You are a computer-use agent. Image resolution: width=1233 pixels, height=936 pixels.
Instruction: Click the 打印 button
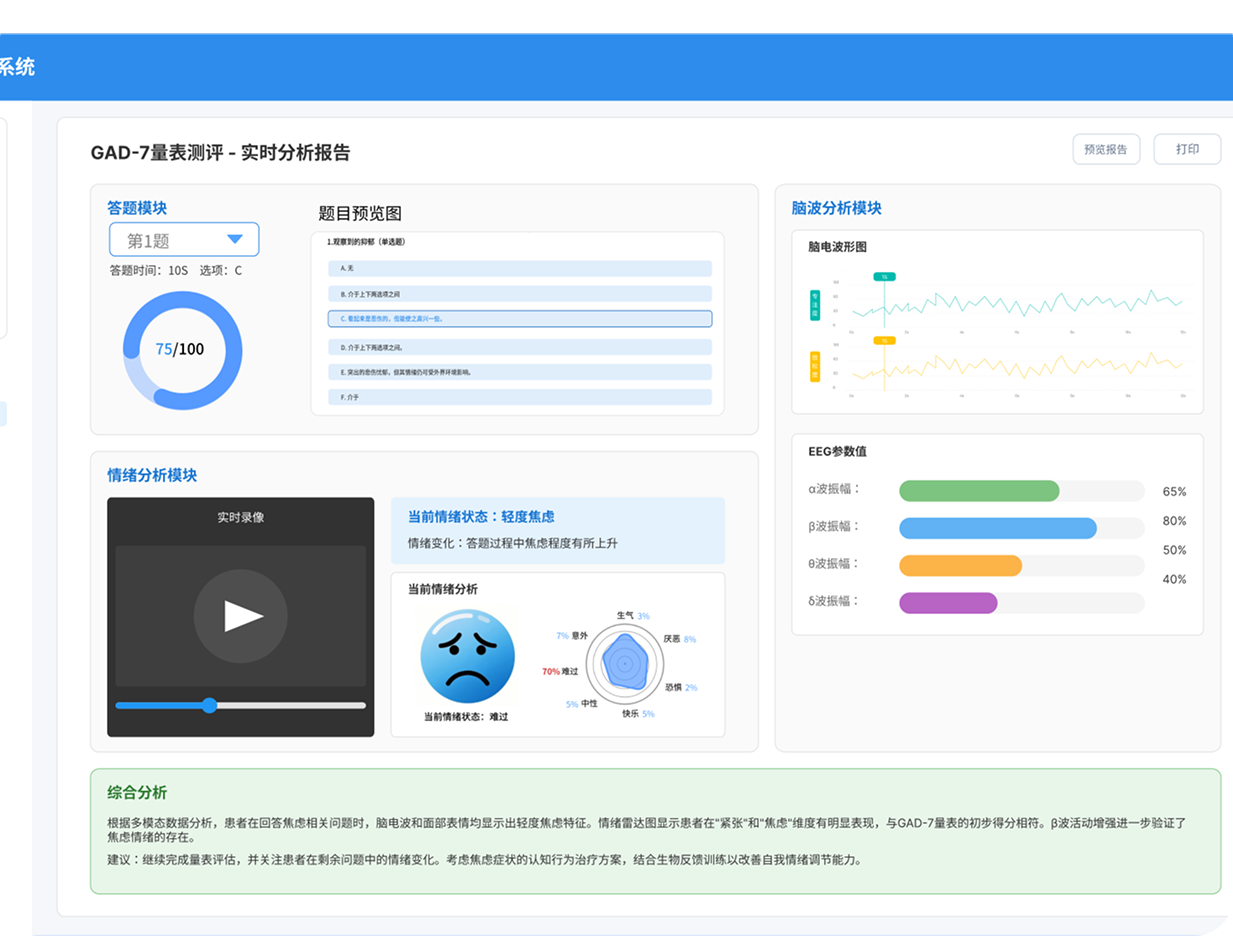(x=1187, y=149)
